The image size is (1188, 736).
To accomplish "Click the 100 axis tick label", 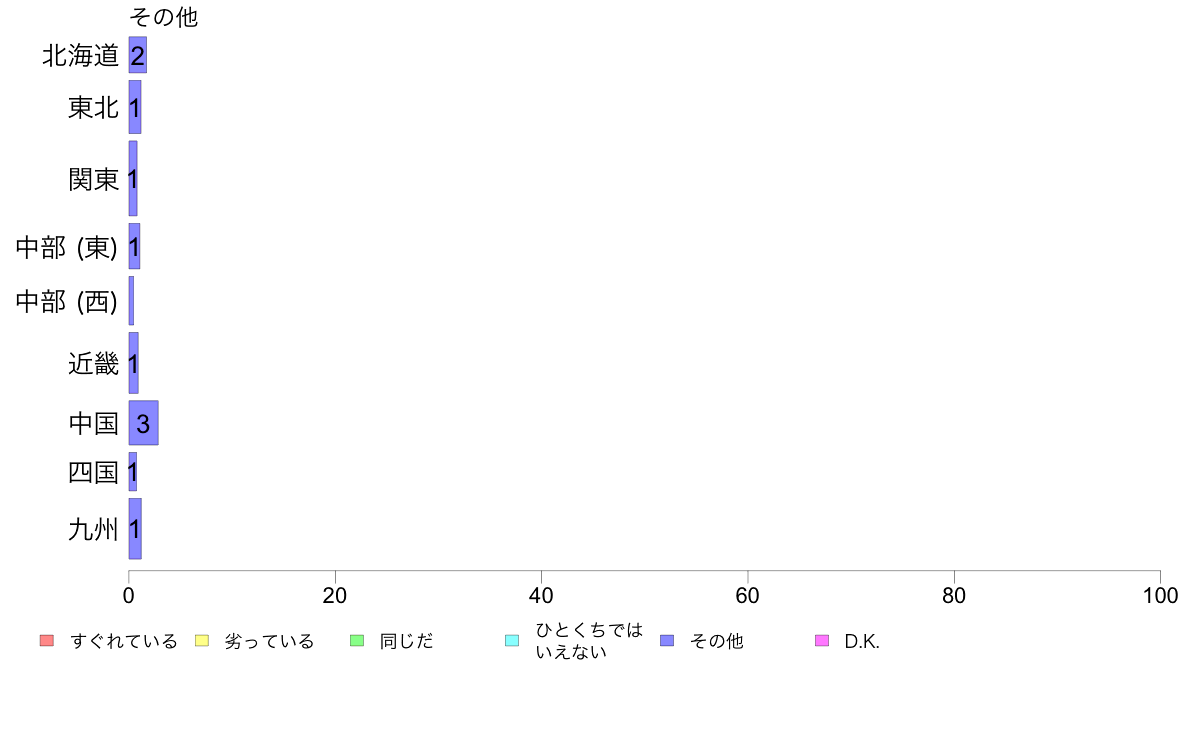I will pyautogui.click(x=1160, y=596).
